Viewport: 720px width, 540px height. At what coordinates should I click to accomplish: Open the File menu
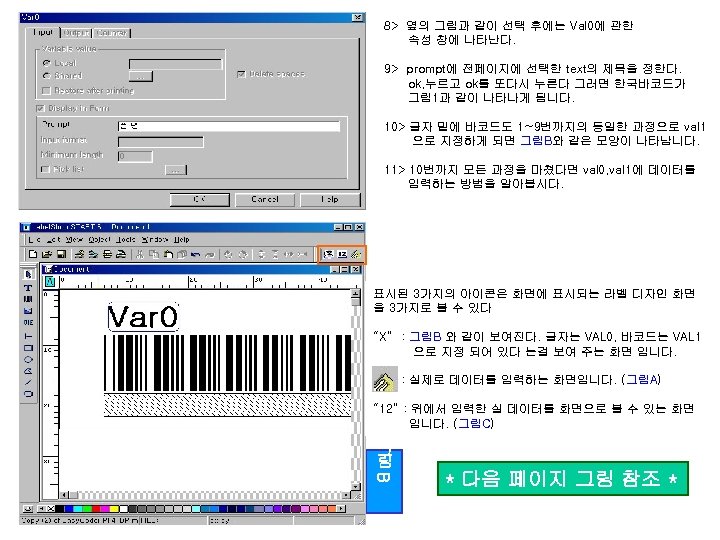(34, 239)
